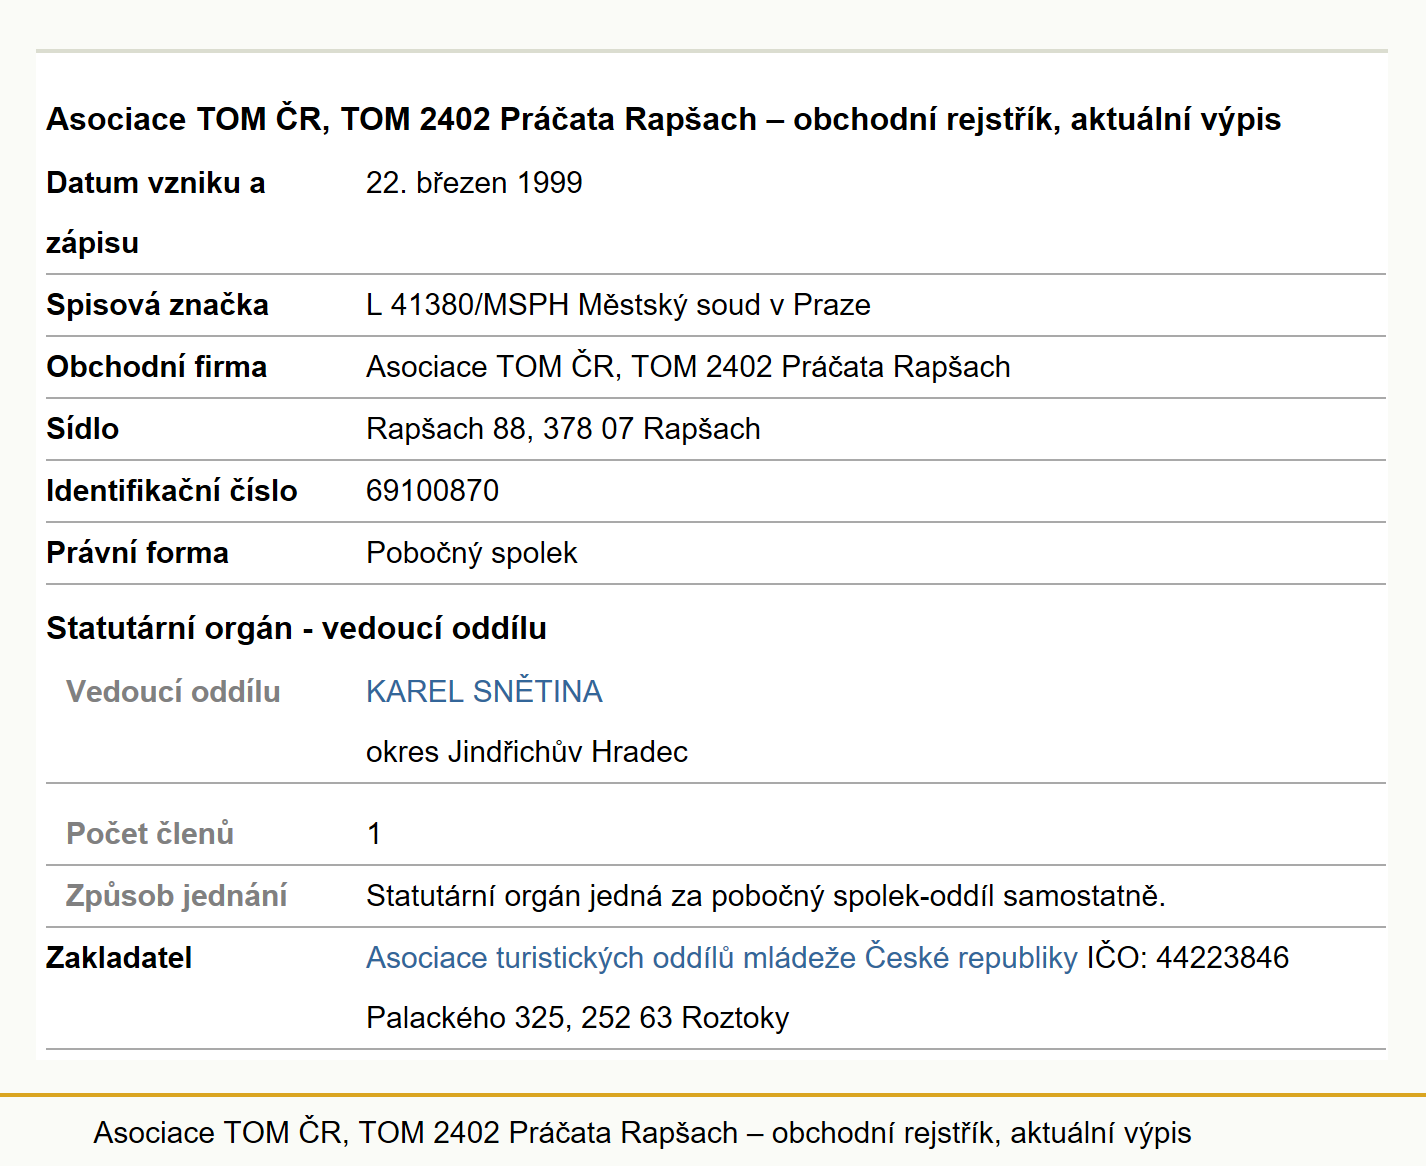Click the Obchodní firma value text
This screenshot has width=1426, height=1166.
688,367
